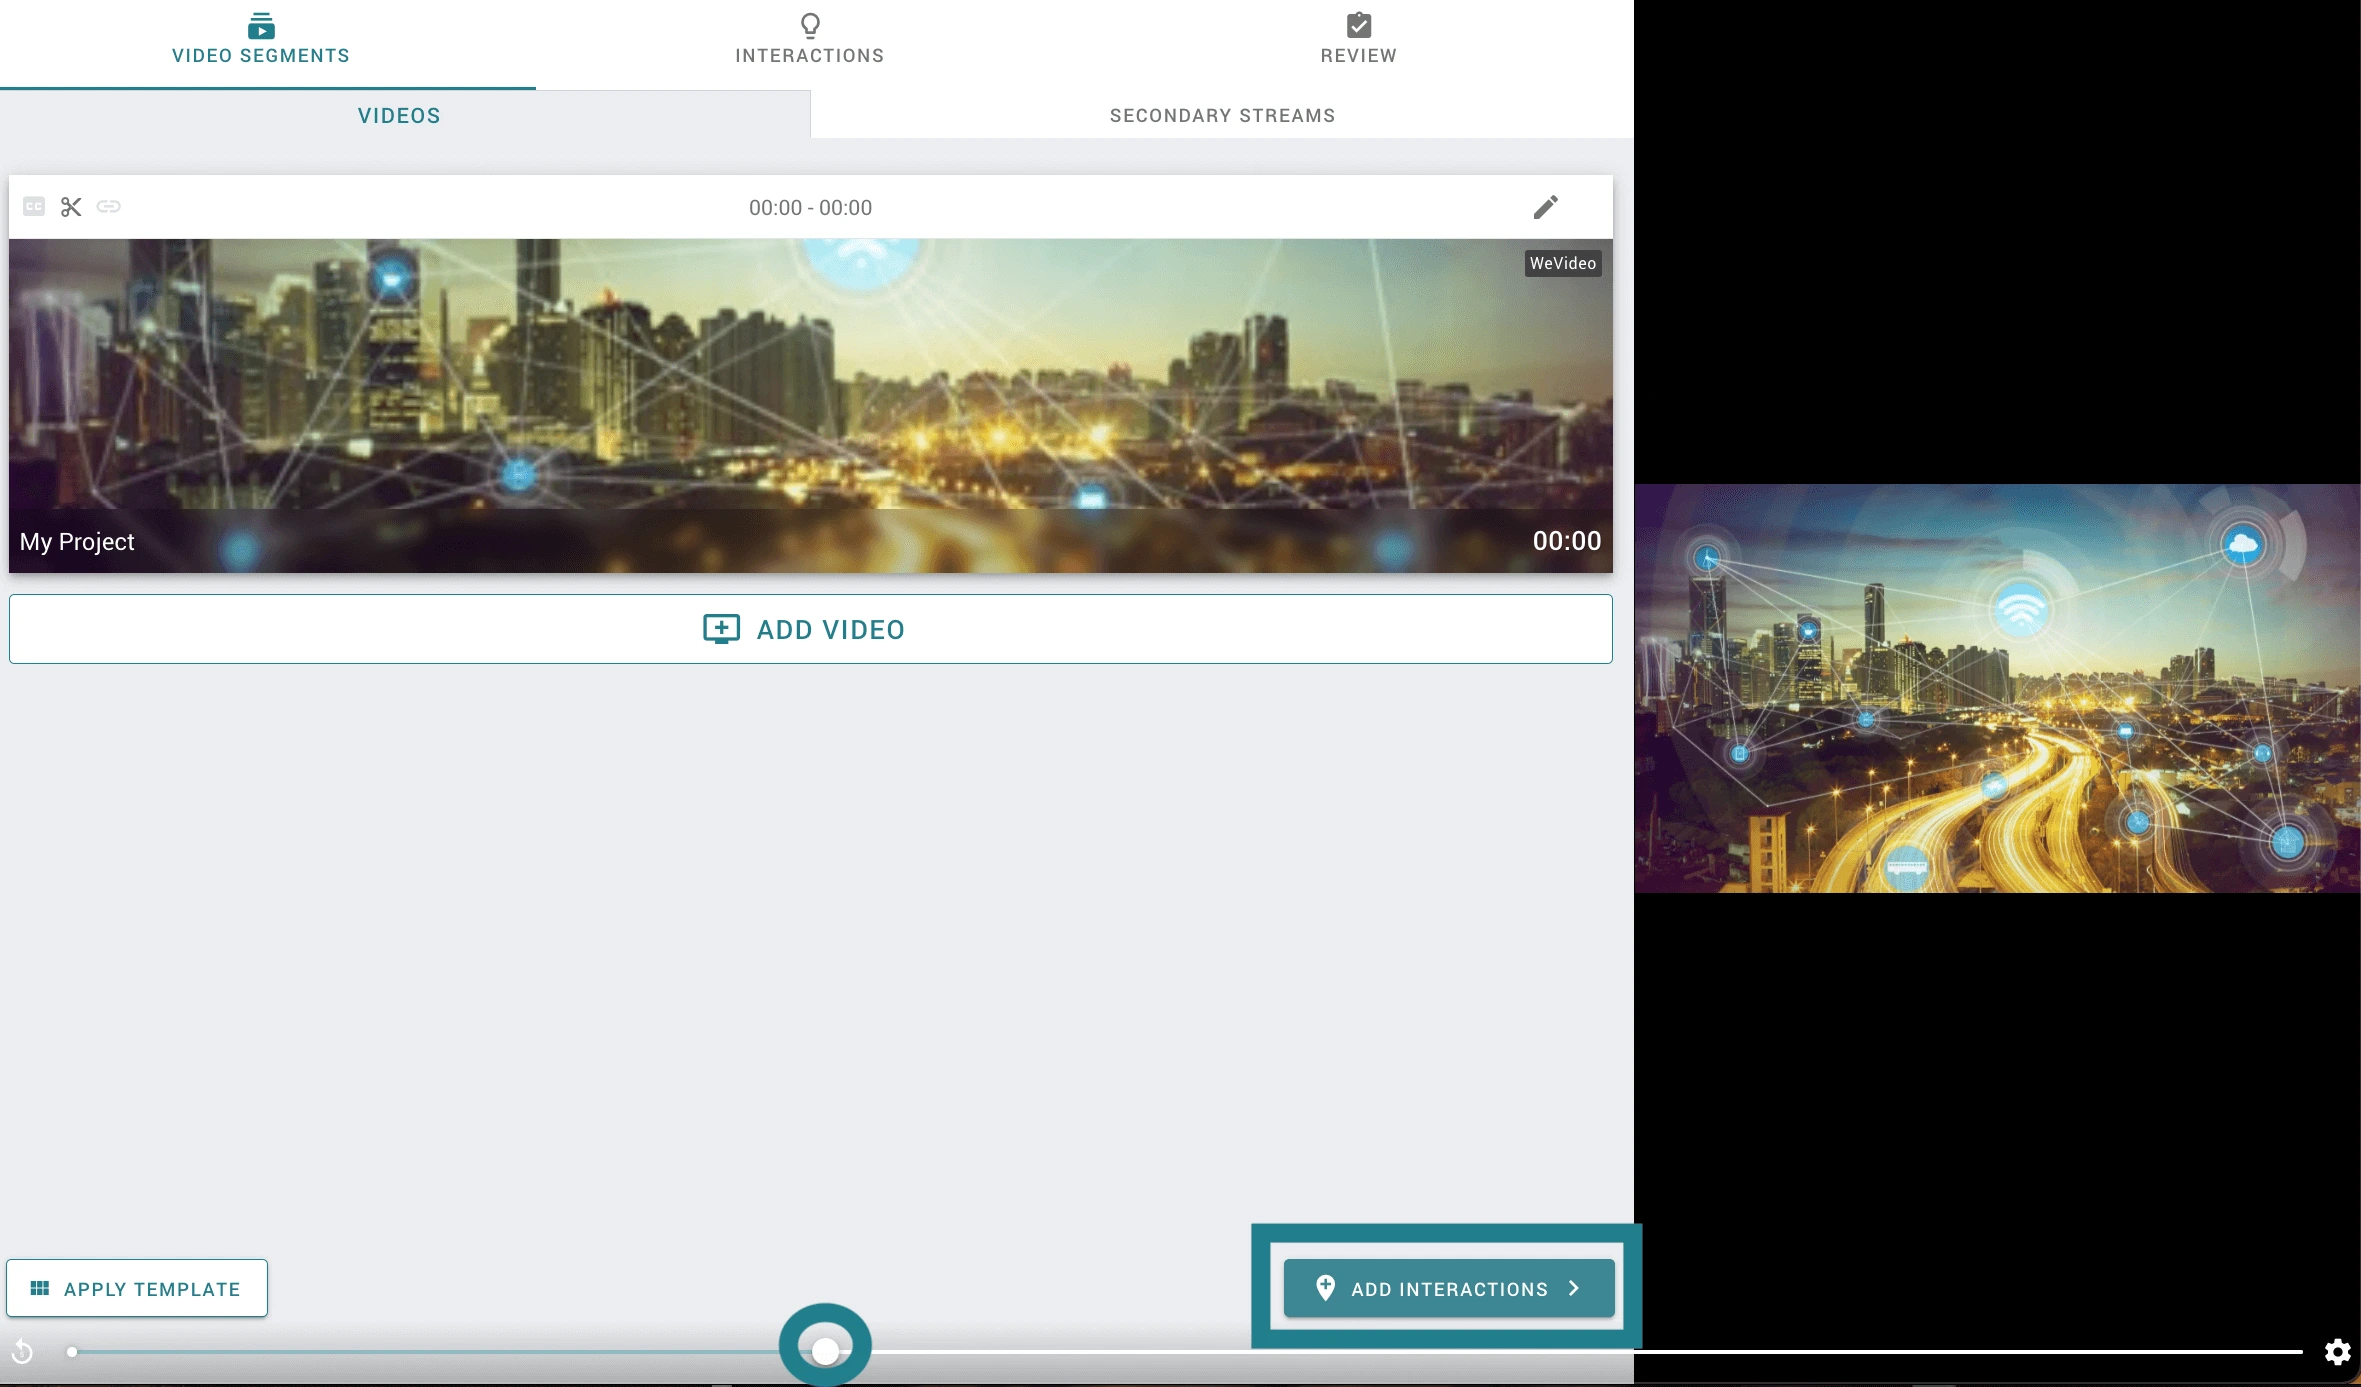Screen dimensions: 2361x1387
Task: Go to the Review tab
Action: 1358,40
